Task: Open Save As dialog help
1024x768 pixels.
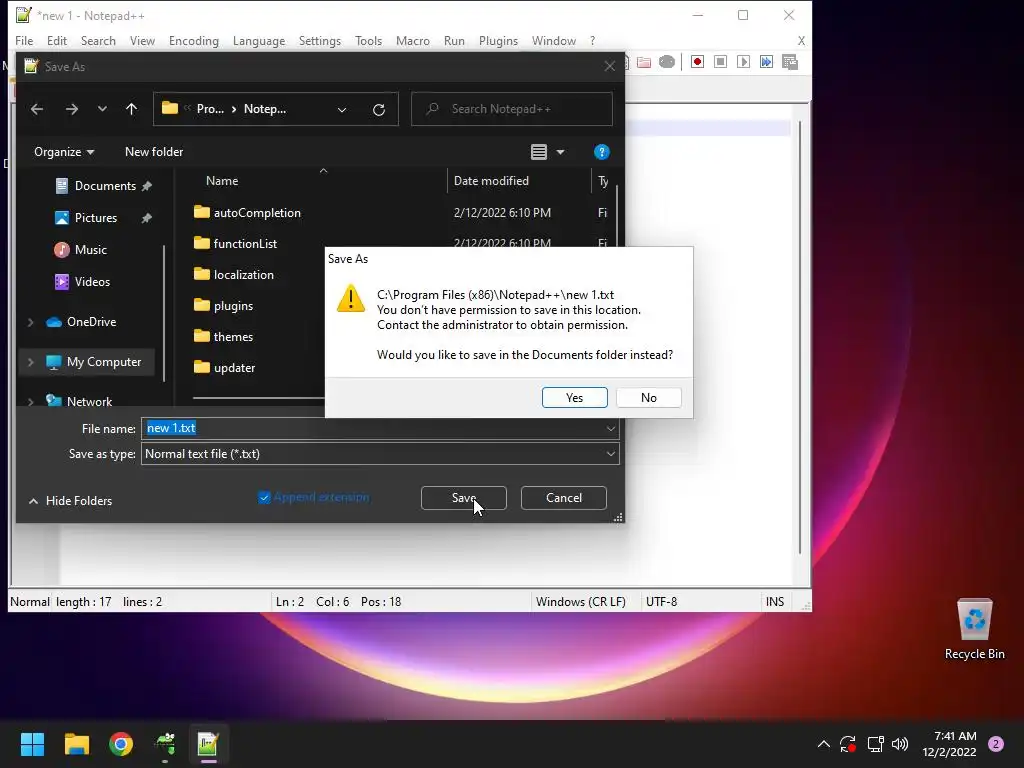Action: click(x=601, y=152)
